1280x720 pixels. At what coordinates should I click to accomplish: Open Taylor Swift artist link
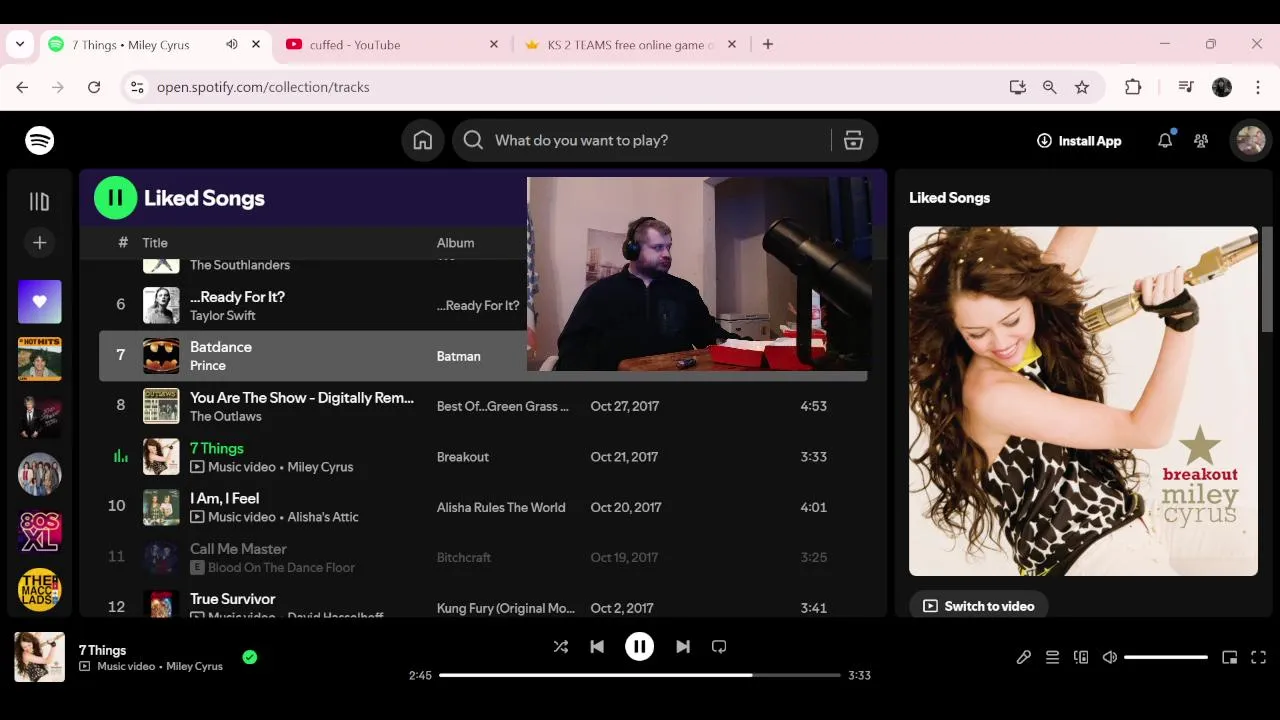[223, 316]
